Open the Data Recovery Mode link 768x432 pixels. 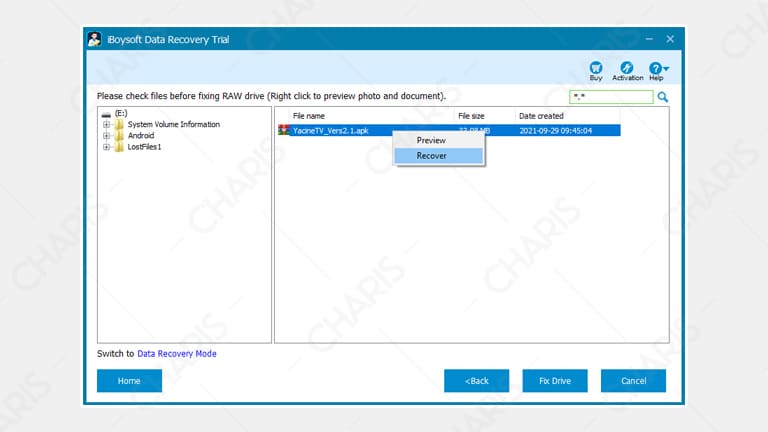pyautogui.click(x=176, y=353)
